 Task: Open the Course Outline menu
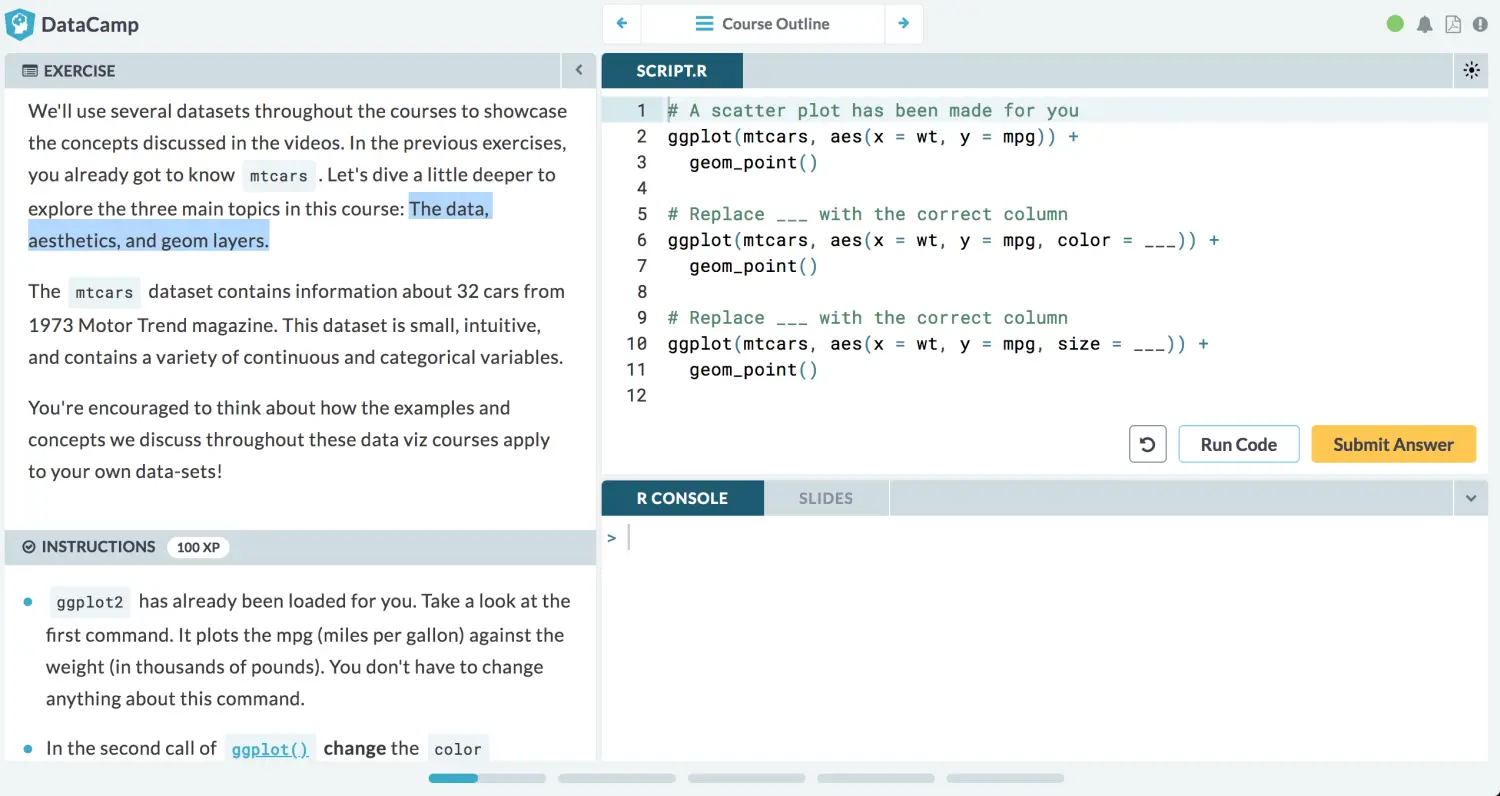[x=763, y=23]
